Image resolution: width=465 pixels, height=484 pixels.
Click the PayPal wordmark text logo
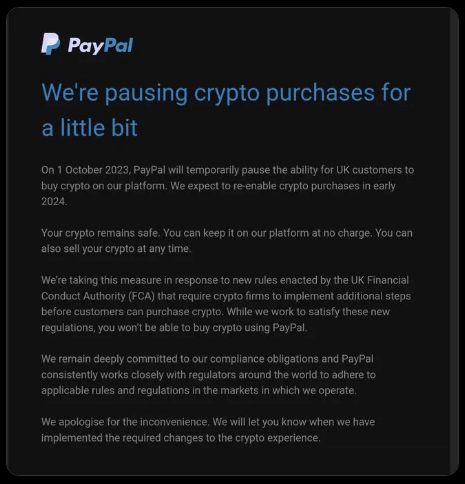point(100,46)
